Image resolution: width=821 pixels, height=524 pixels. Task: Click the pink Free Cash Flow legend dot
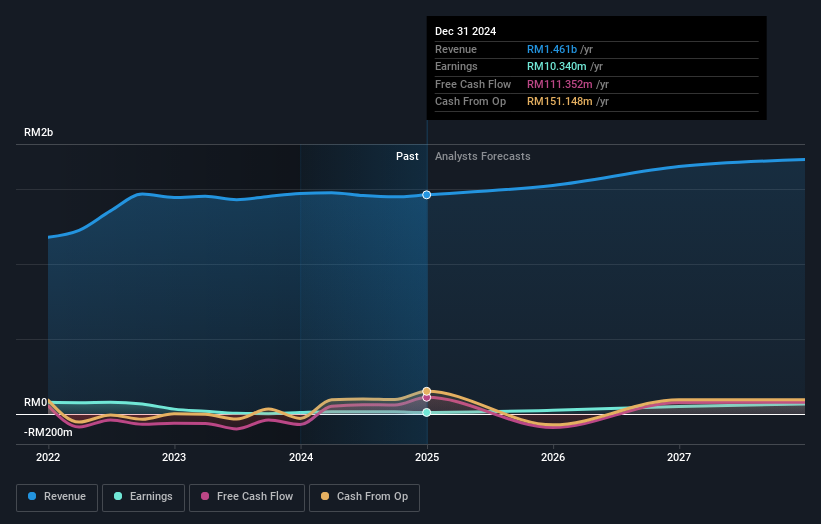click(x=205, y=496)
